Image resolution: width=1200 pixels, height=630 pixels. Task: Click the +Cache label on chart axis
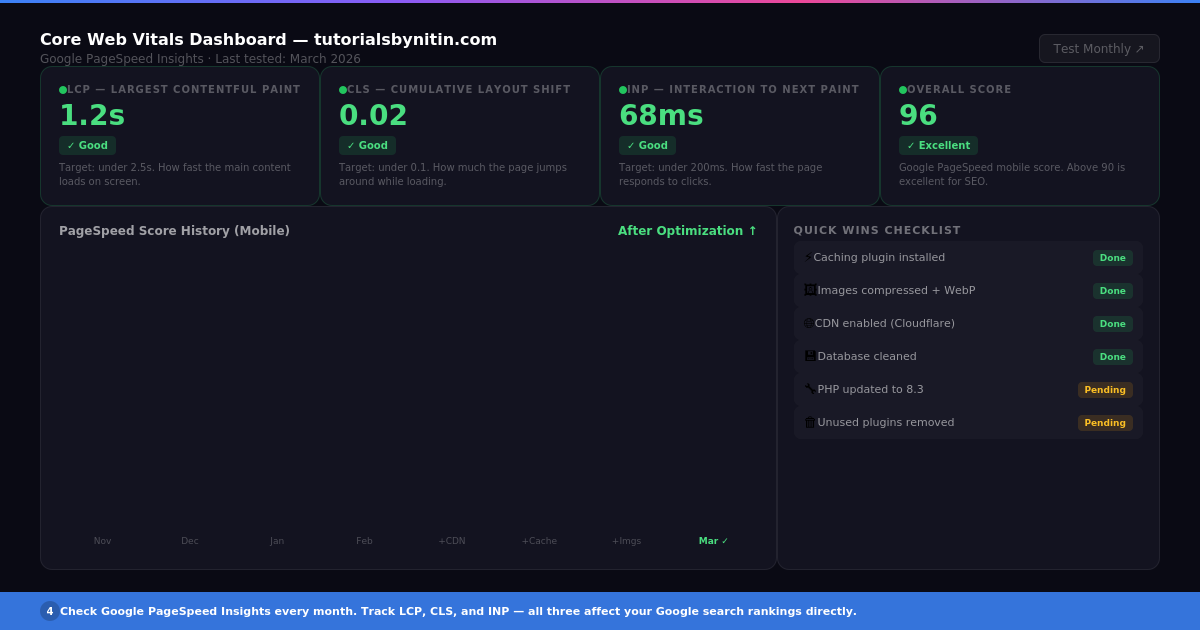click(x=539, y=541)
